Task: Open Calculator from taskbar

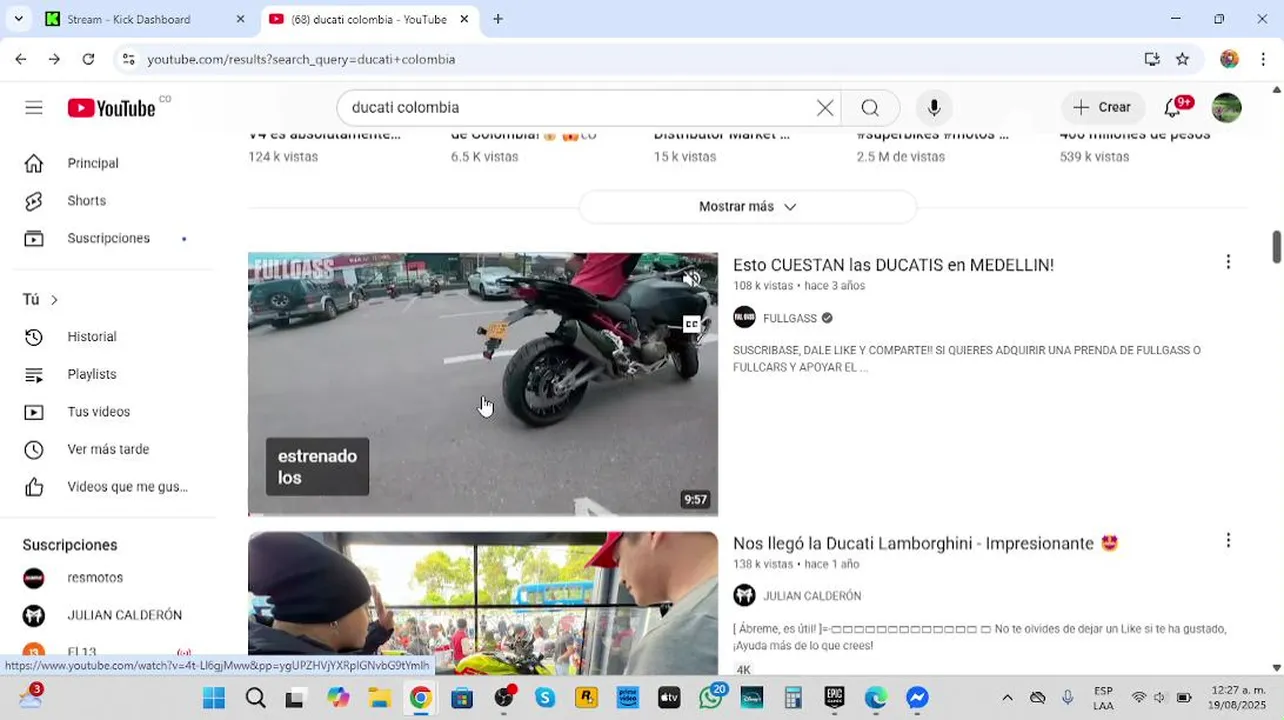Action: (793, 698)
